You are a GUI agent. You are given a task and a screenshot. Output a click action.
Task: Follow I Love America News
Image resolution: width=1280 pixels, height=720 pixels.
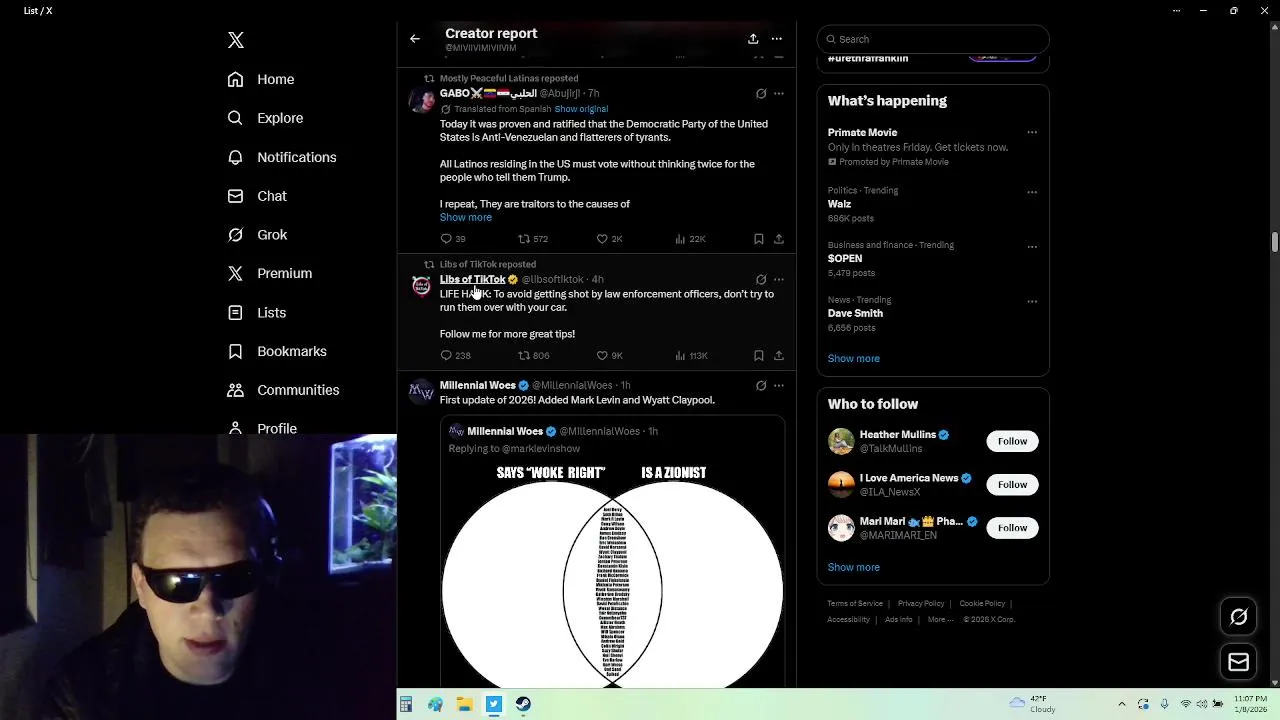[x=1012, y=485]
